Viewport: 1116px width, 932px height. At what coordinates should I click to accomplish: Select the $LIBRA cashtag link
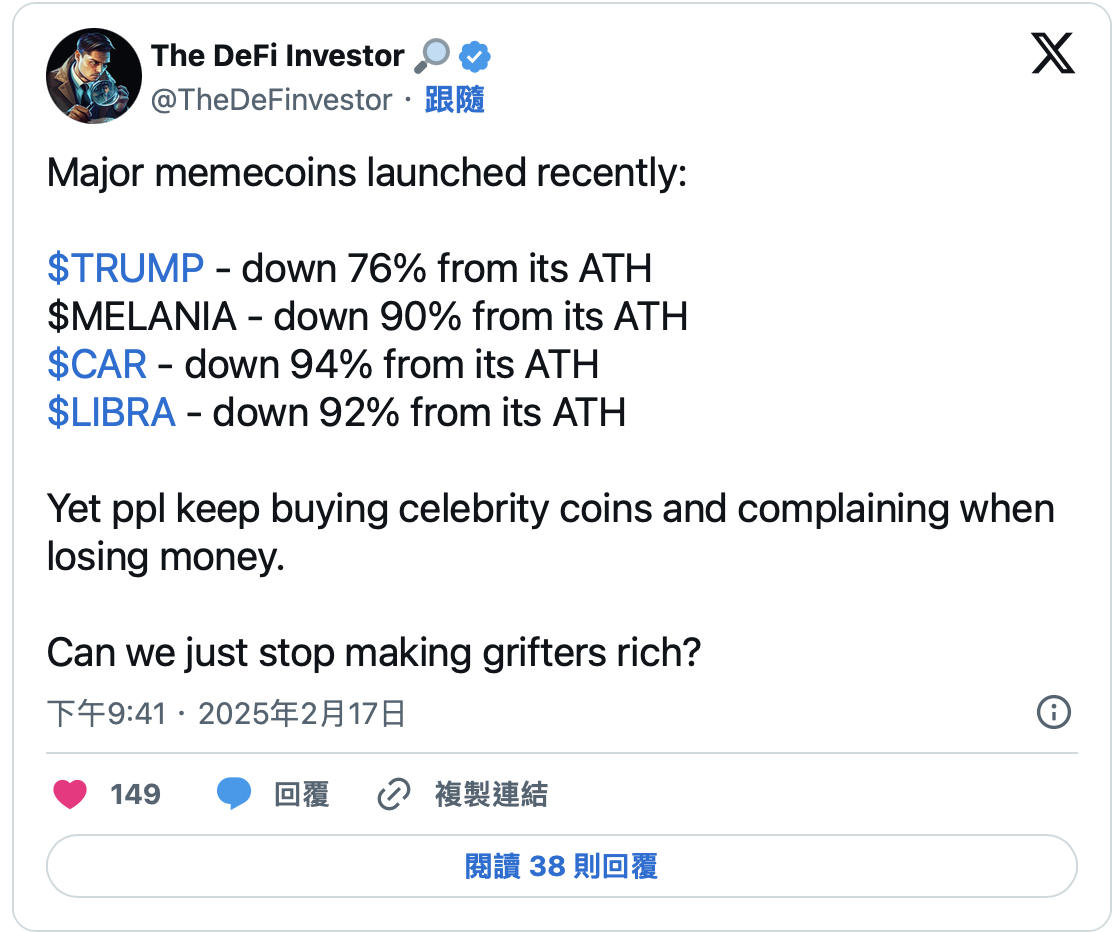click(111, 412)
